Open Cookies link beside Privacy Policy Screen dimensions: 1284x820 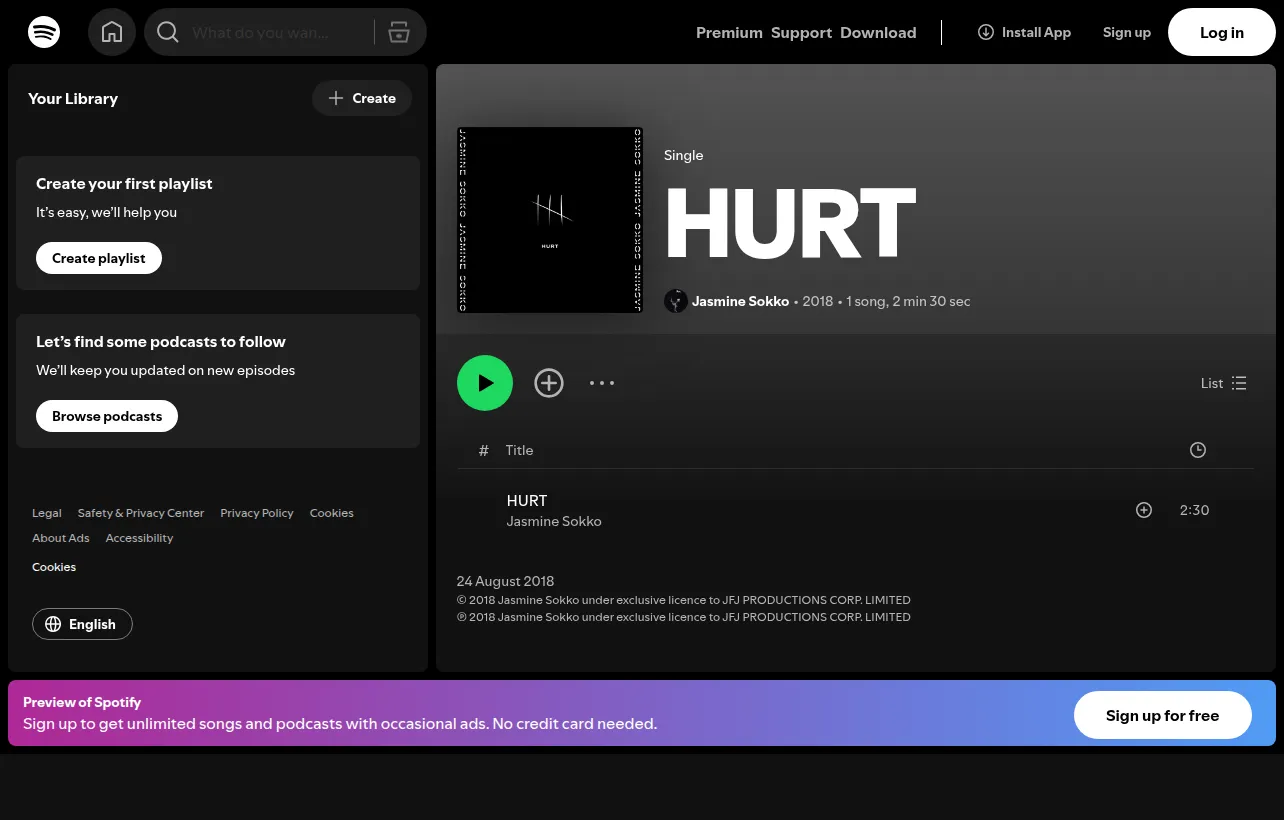[x=332, y=513]
